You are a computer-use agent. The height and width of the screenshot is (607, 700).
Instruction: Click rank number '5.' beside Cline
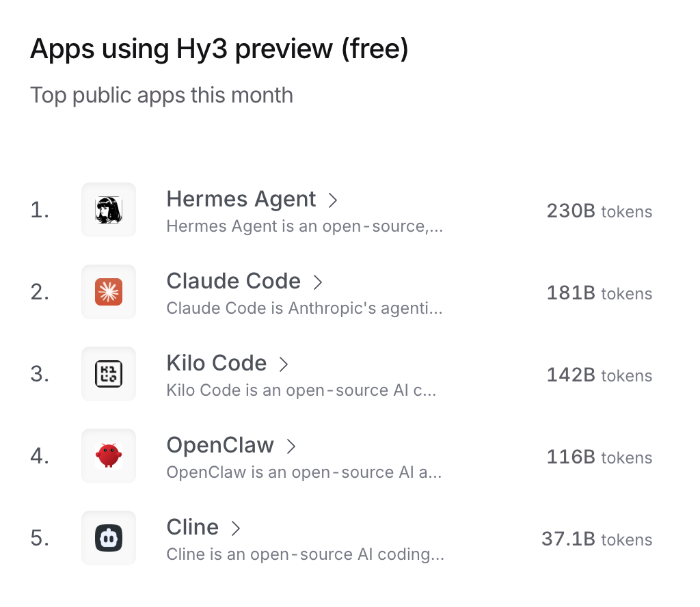click(40, 538)
